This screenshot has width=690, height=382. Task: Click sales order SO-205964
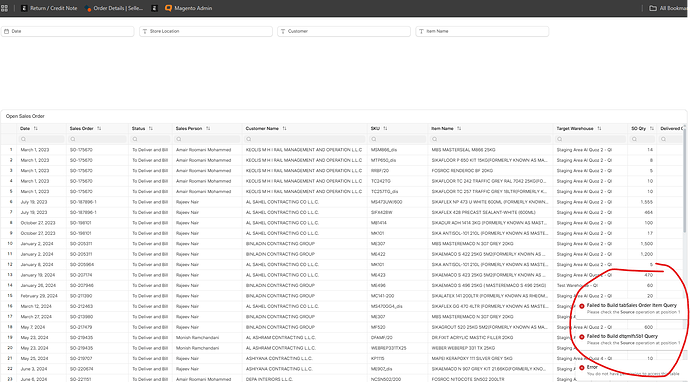(82, 264)
